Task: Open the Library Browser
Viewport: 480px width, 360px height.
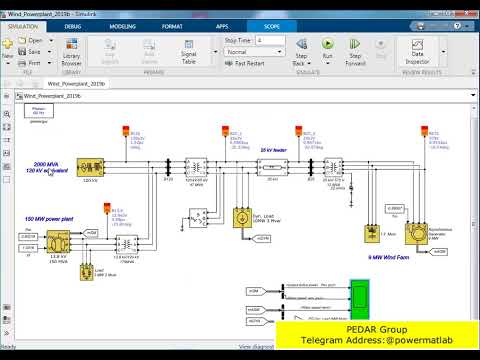Action: point(71,52)
